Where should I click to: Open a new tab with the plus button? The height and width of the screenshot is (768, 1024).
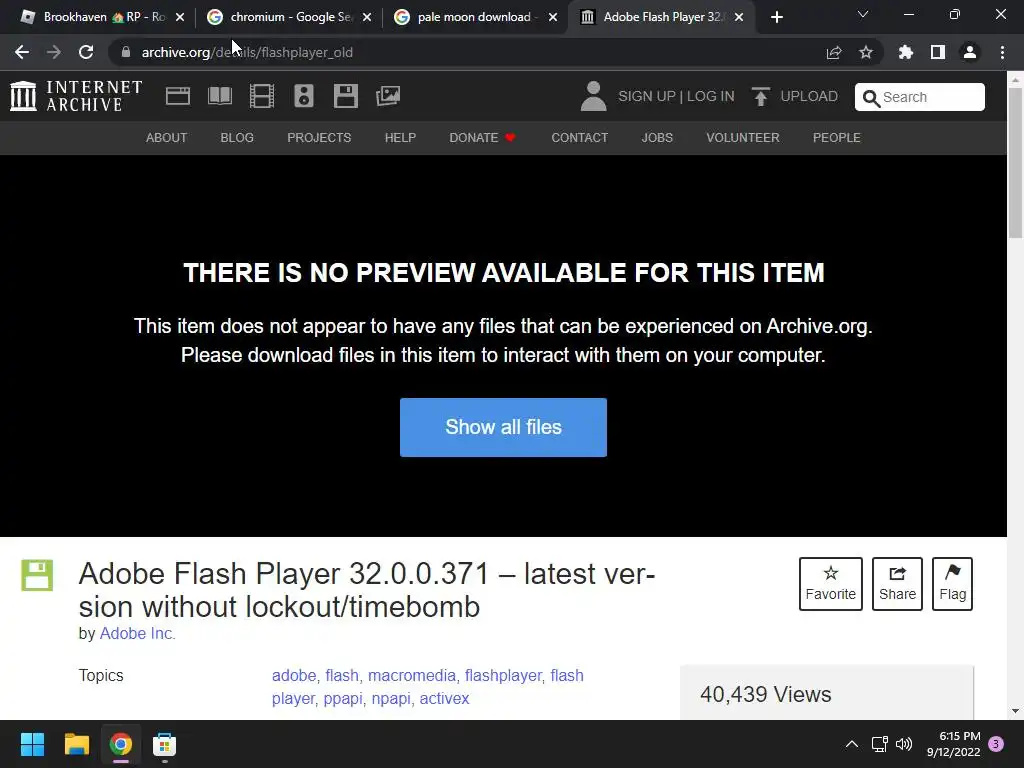(776, 18)
